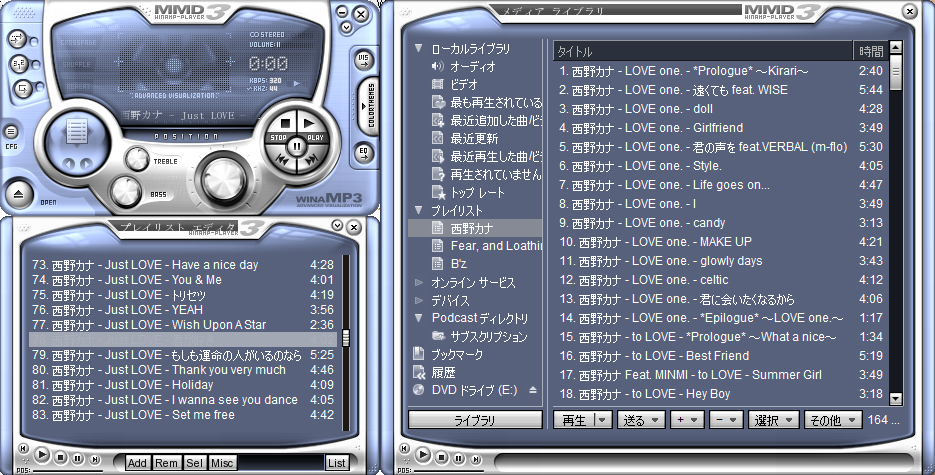Click play in the playlist editor's mini controls

42,455
